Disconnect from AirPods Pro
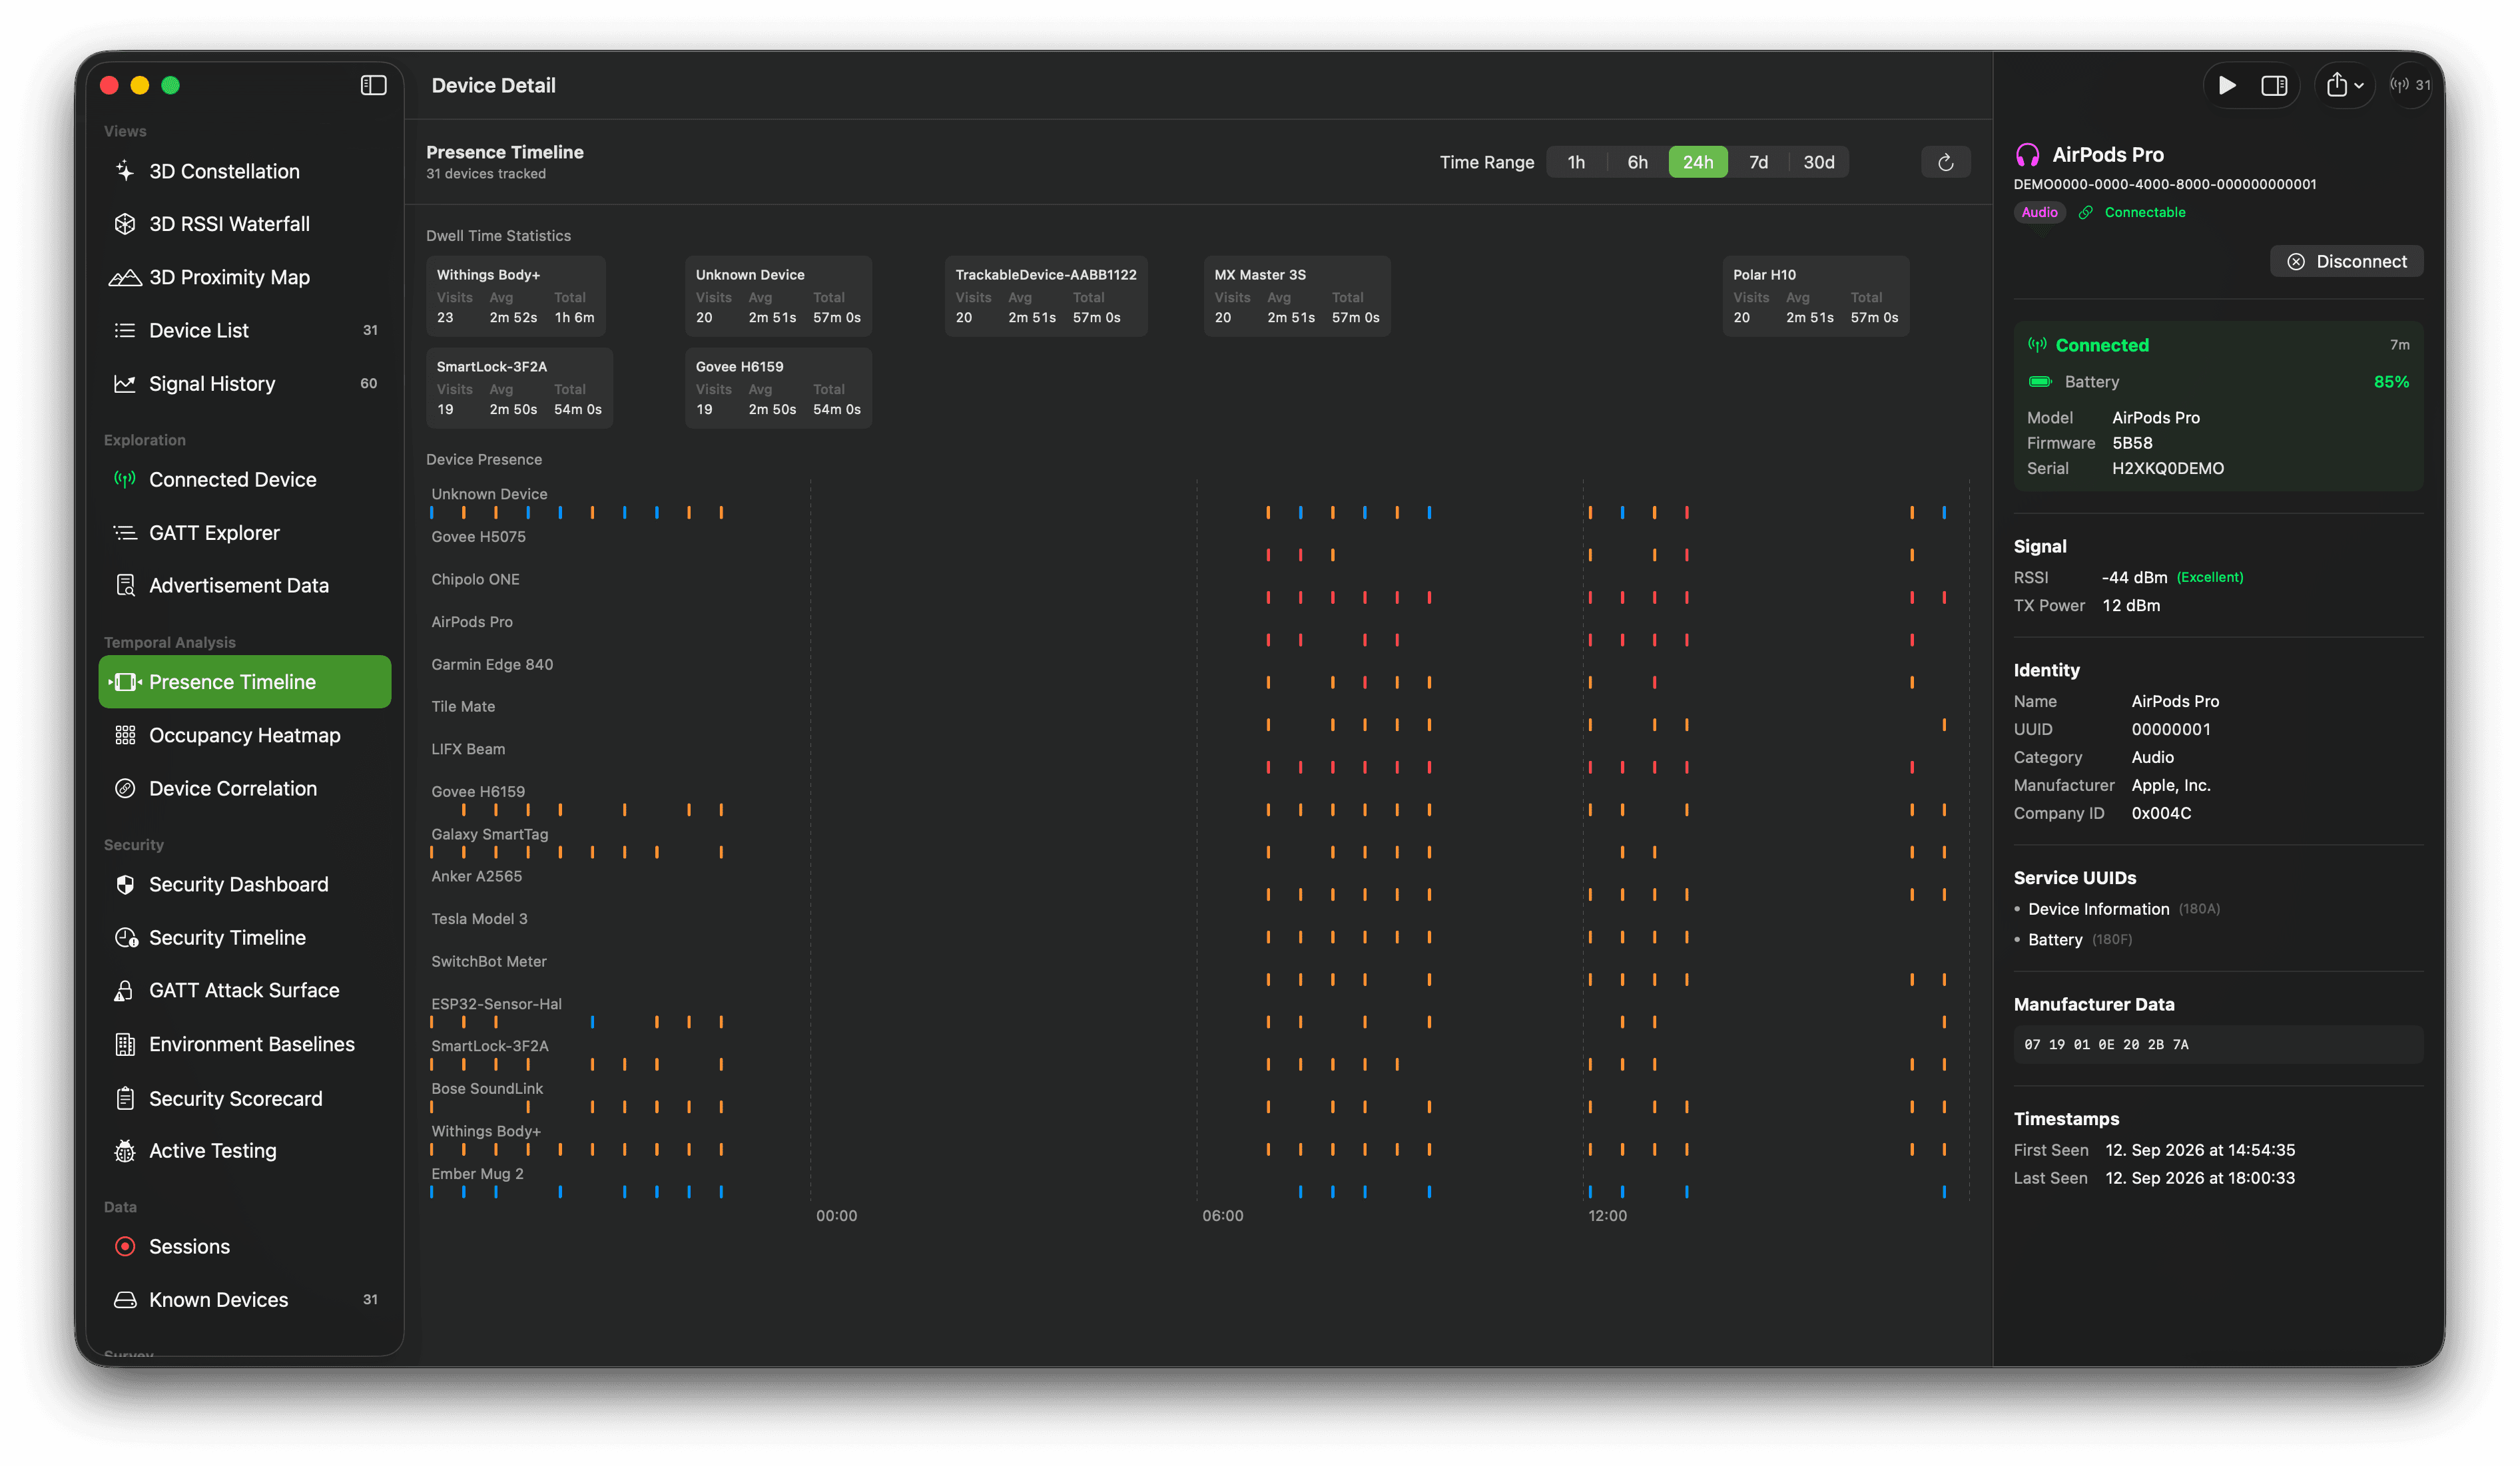The image size is (2520, 1466). pyautogui.click(x=2346, y=261)
